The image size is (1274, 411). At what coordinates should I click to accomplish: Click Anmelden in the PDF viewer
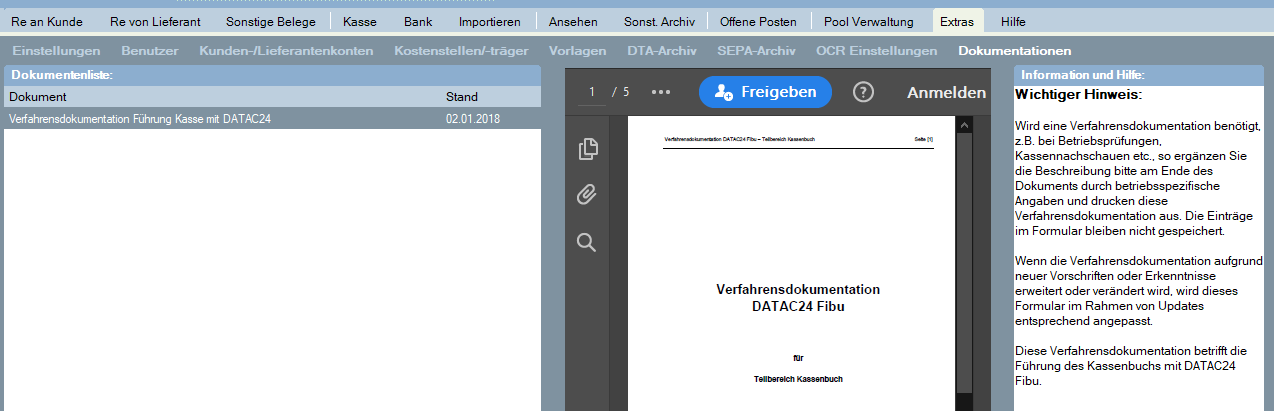tap(946, 92)
